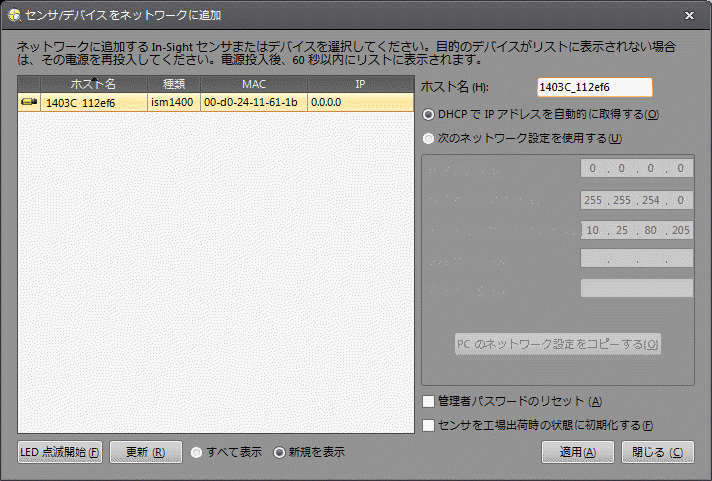Sort list by 種類 column header

click(174, 85)
